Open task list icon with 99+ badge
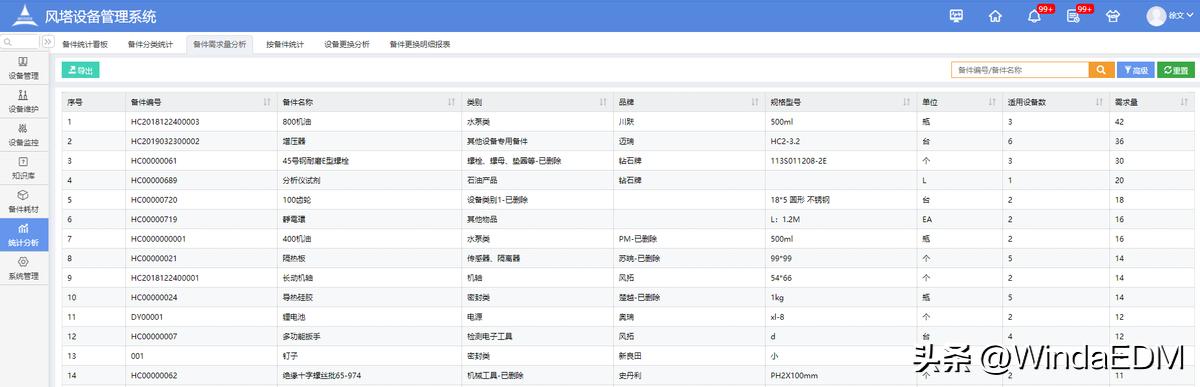Image resolution: width=1200 pixels, height=387 pixels. coord(1073,15)
